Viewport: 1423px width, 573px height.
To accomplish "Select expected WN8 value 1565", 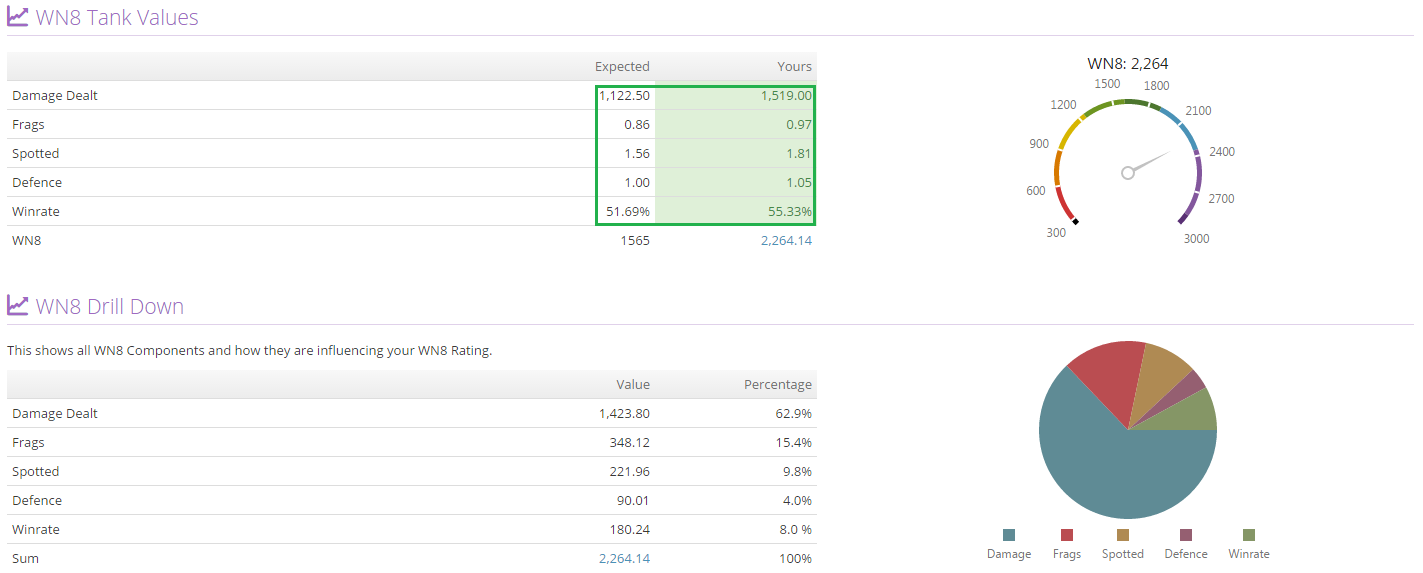I will (x=635, y=240).
